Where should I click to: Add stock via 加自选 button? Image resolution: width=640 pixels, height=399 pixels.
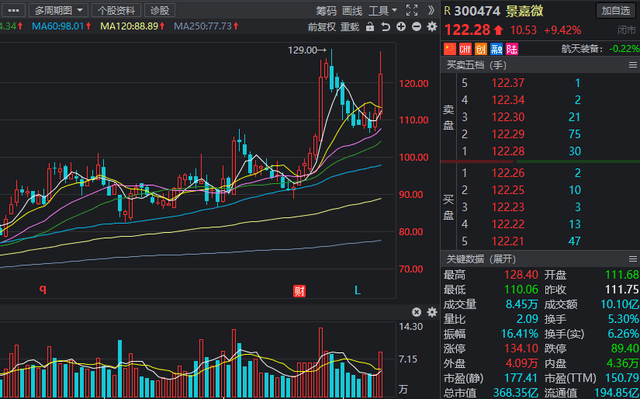[616, 11]
